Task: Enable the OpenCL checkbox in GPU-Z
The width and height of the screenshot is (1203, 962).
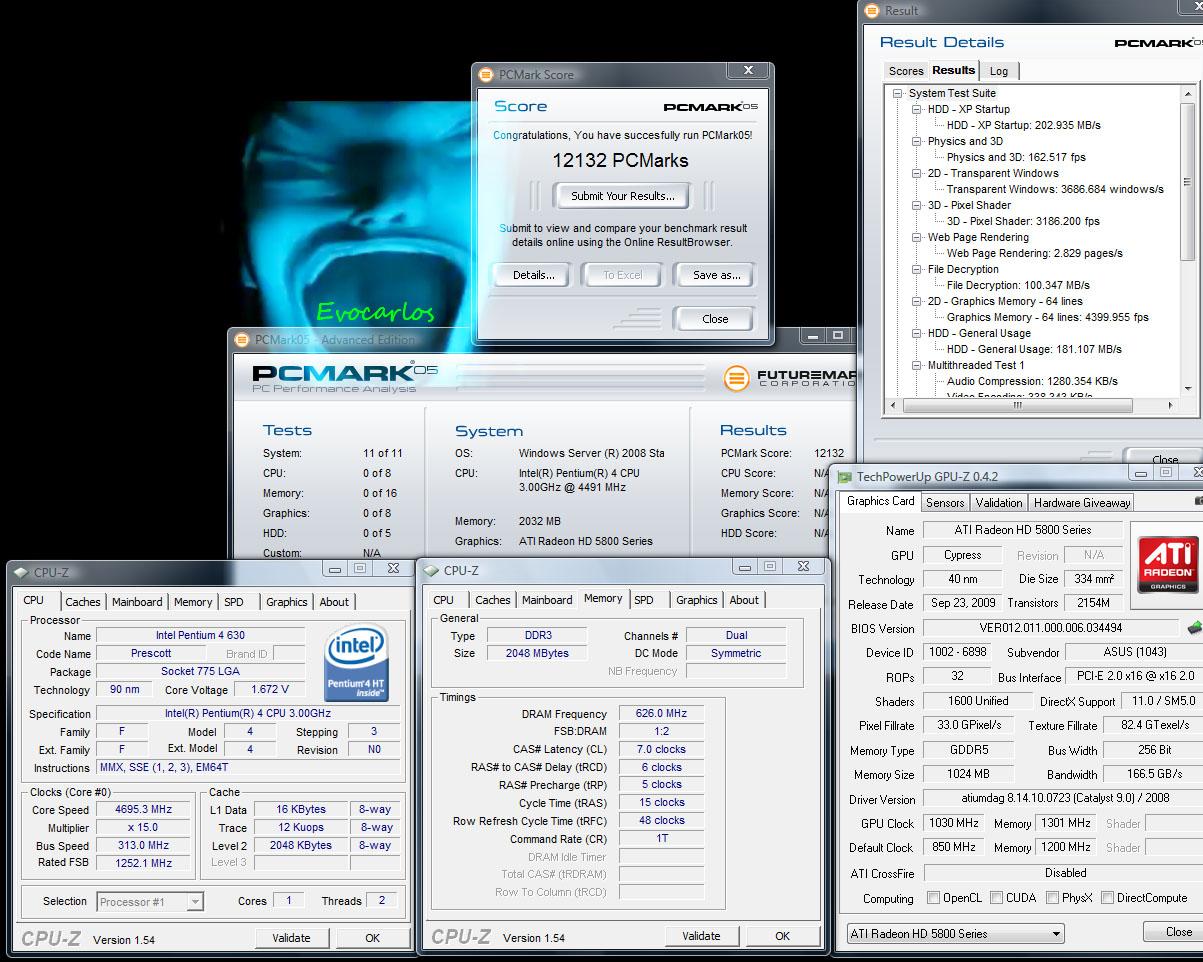Action: tap(933, 898)
